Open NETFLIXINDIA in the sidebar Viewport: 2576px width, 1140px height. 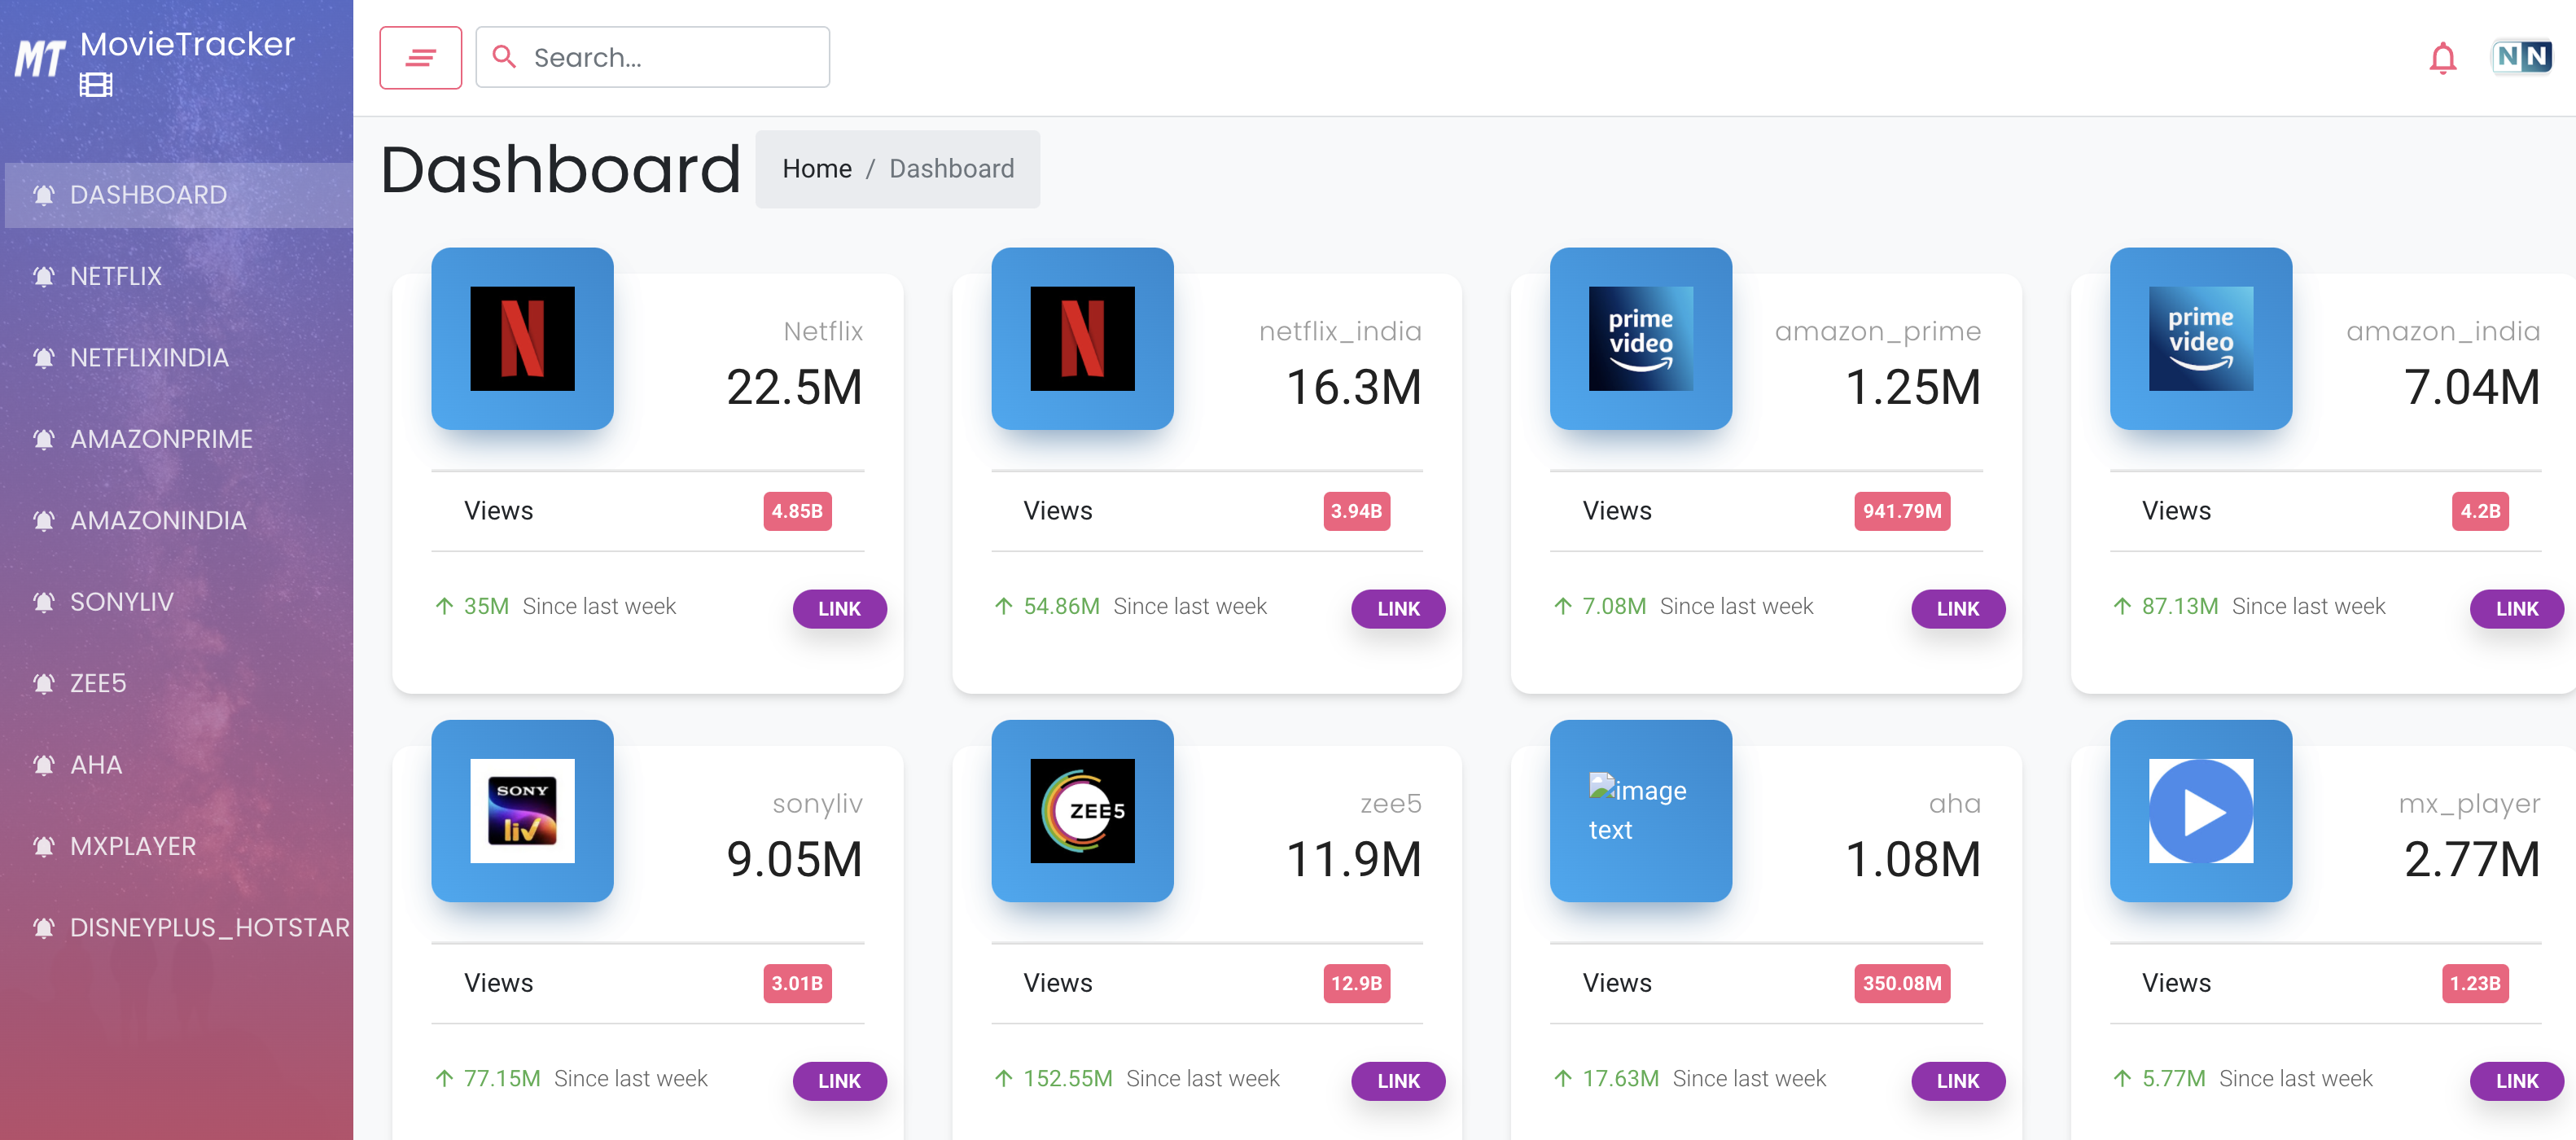(179, 358)
